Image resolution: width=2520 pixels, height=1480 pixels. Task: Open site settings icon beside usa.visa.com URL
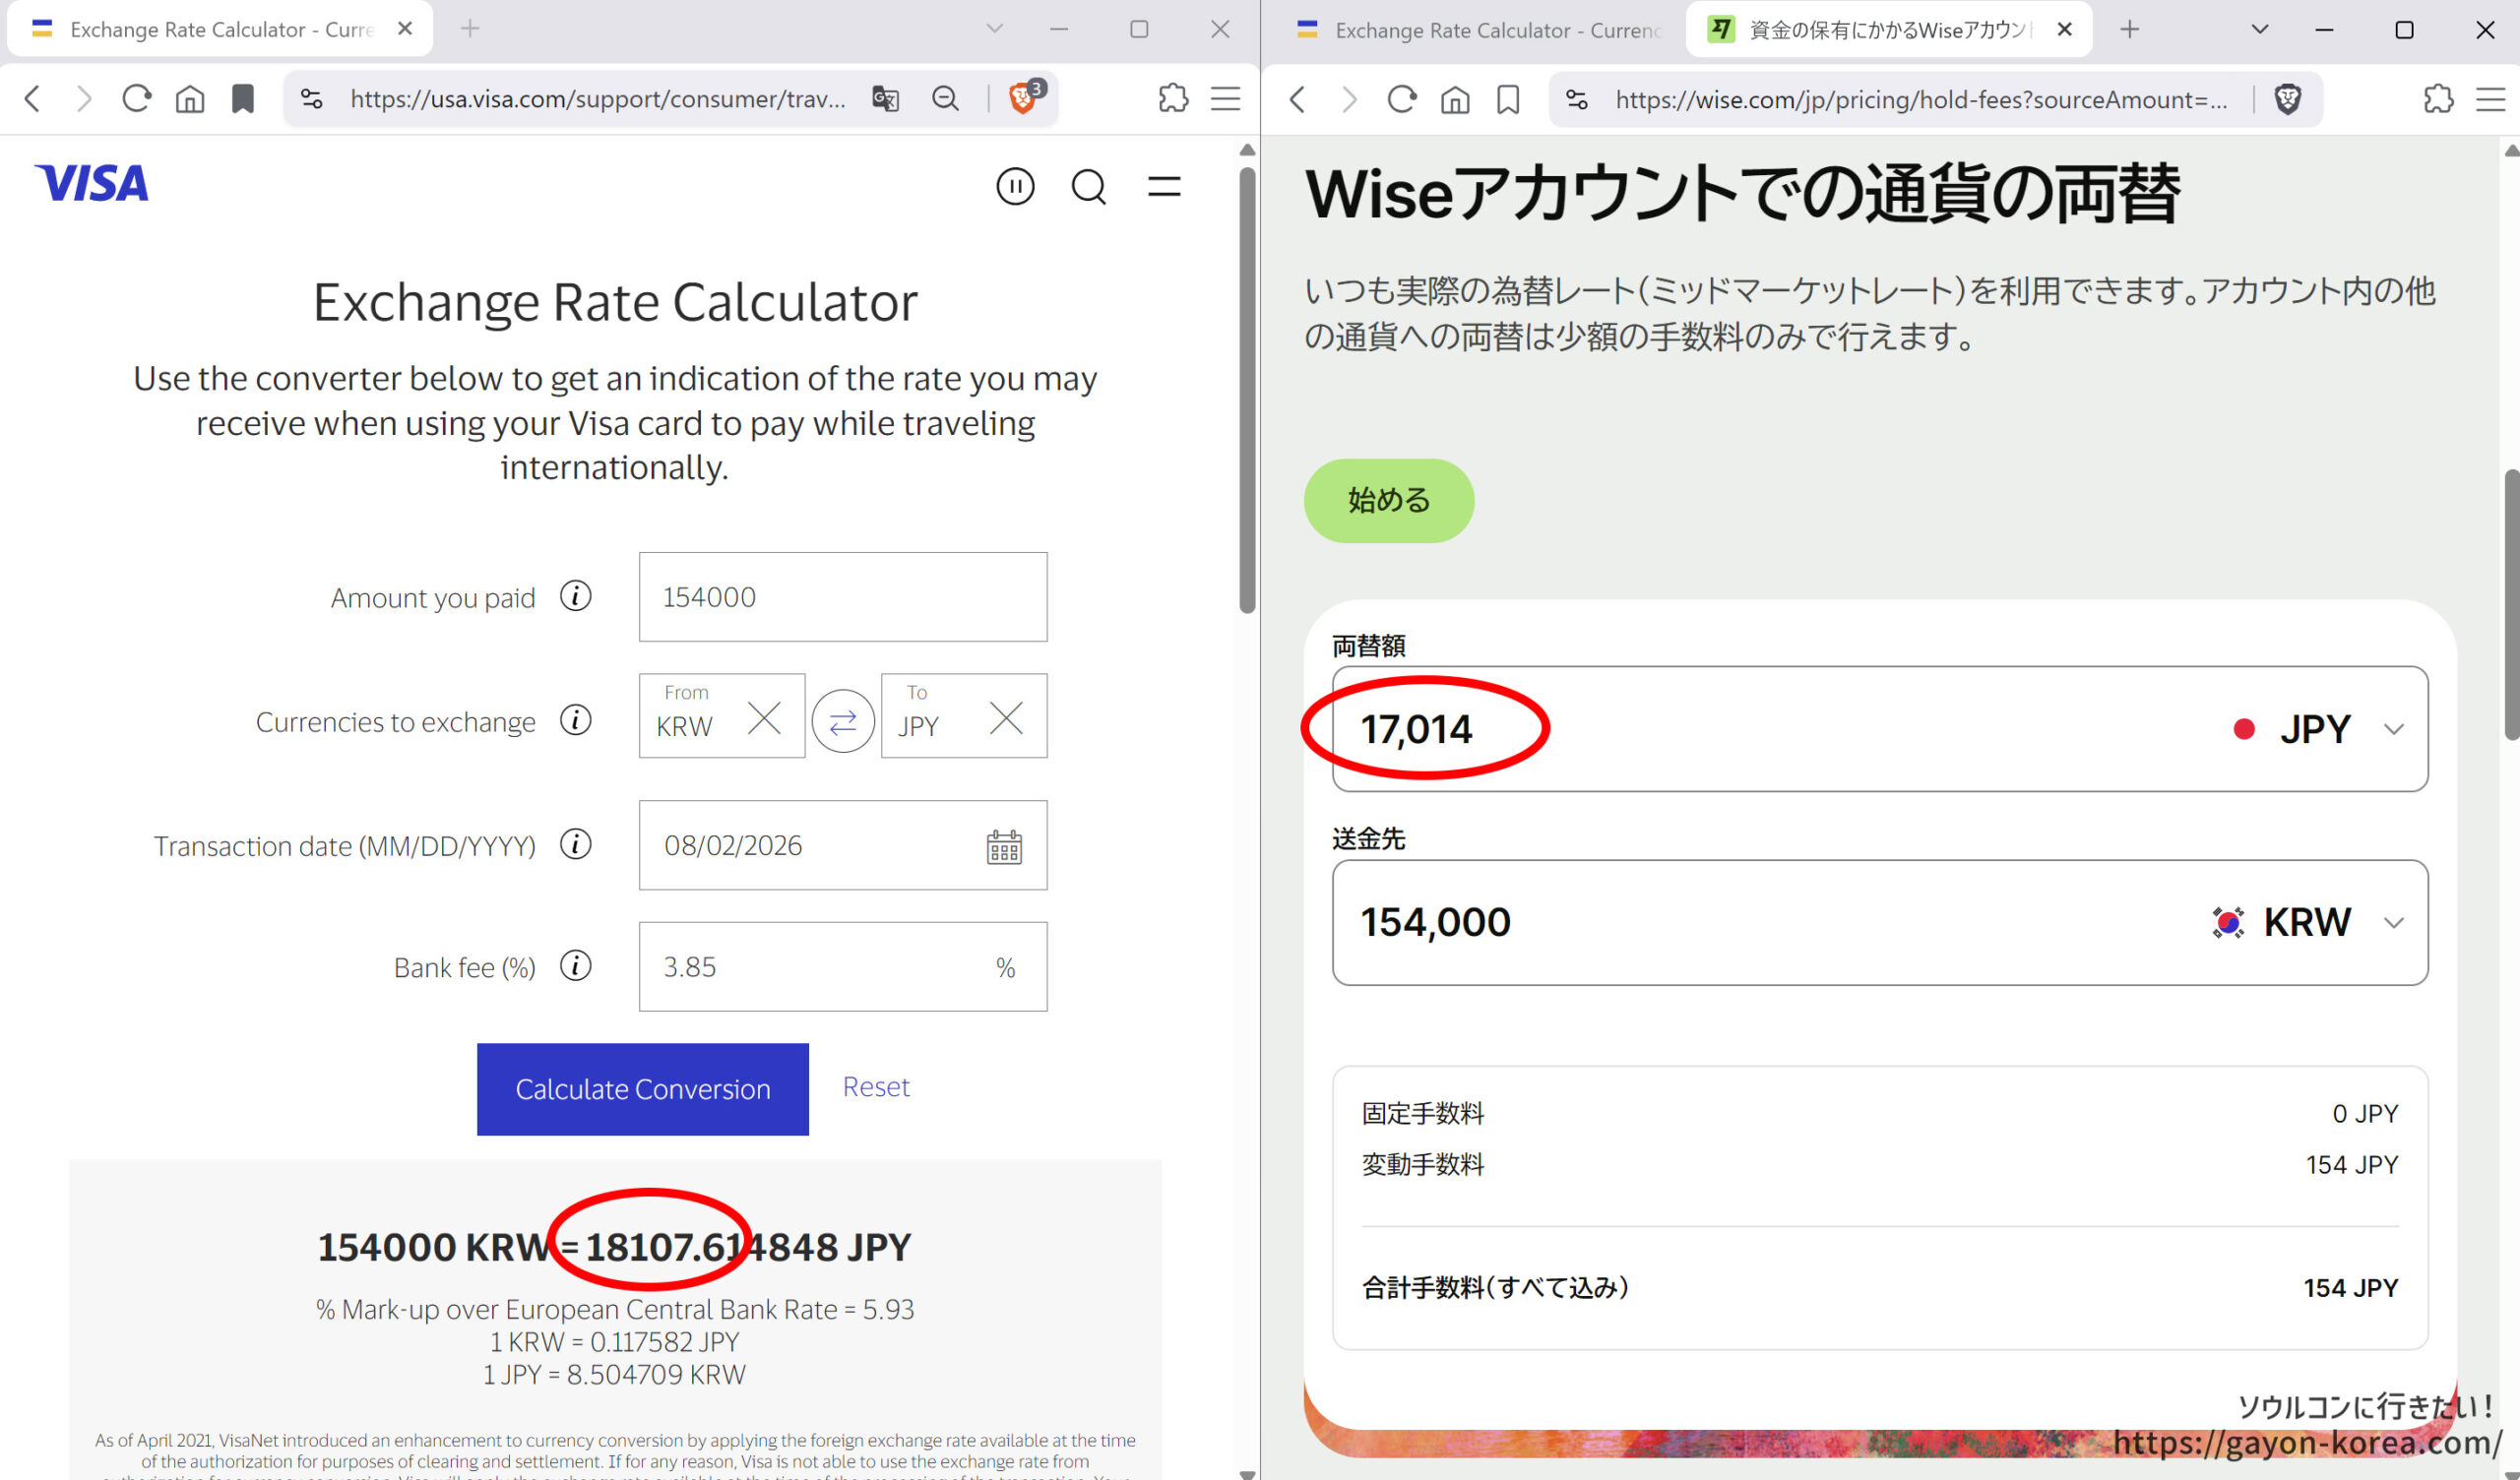311,99
